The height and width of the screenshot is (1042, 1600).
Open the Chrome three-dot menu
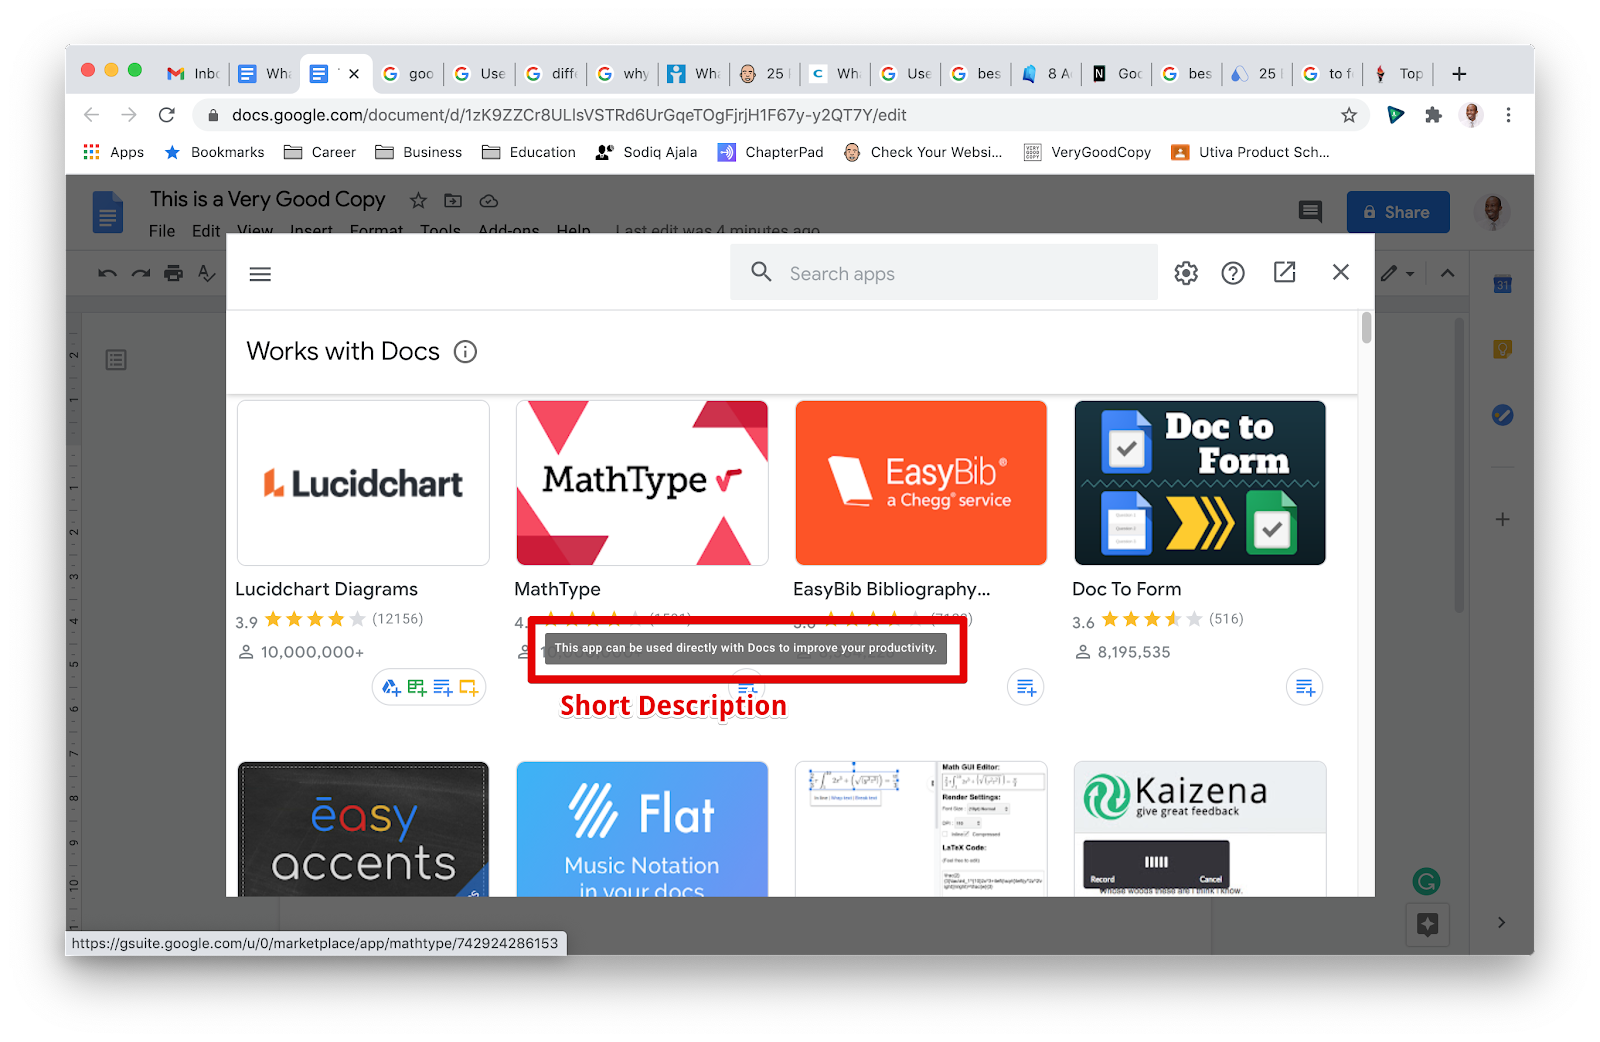[x=1509, y=114]
